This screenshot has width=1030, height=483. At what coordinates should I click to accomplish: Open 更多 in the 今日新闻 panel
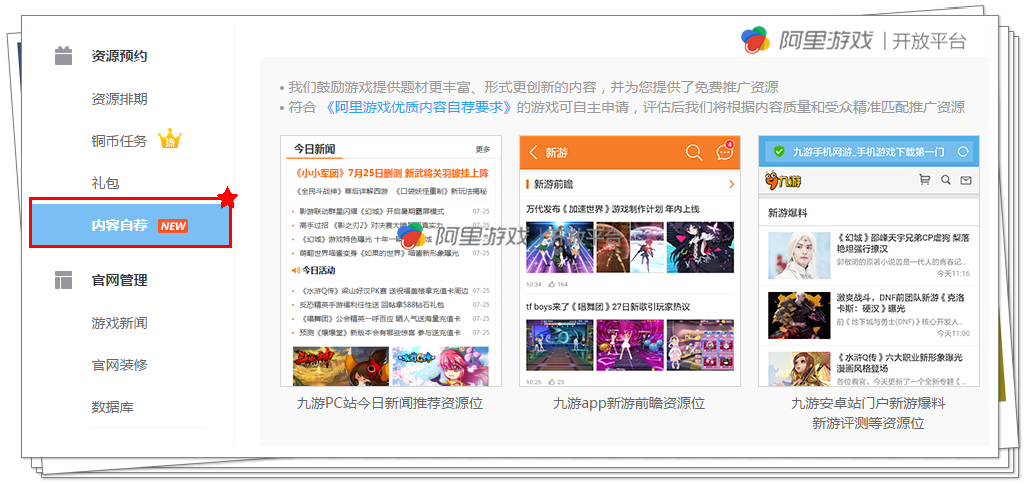[x=483, y=150]
